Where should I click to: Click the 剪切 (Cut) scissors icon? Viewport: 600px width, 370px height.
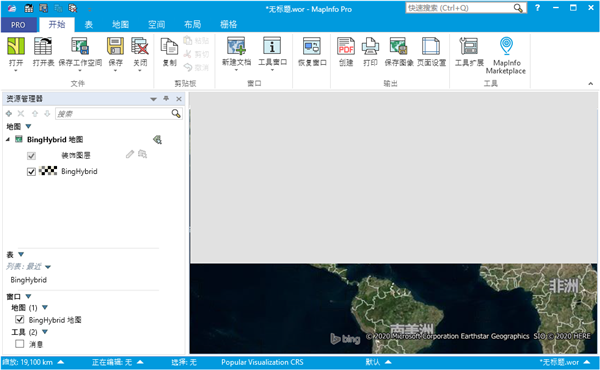188,54
